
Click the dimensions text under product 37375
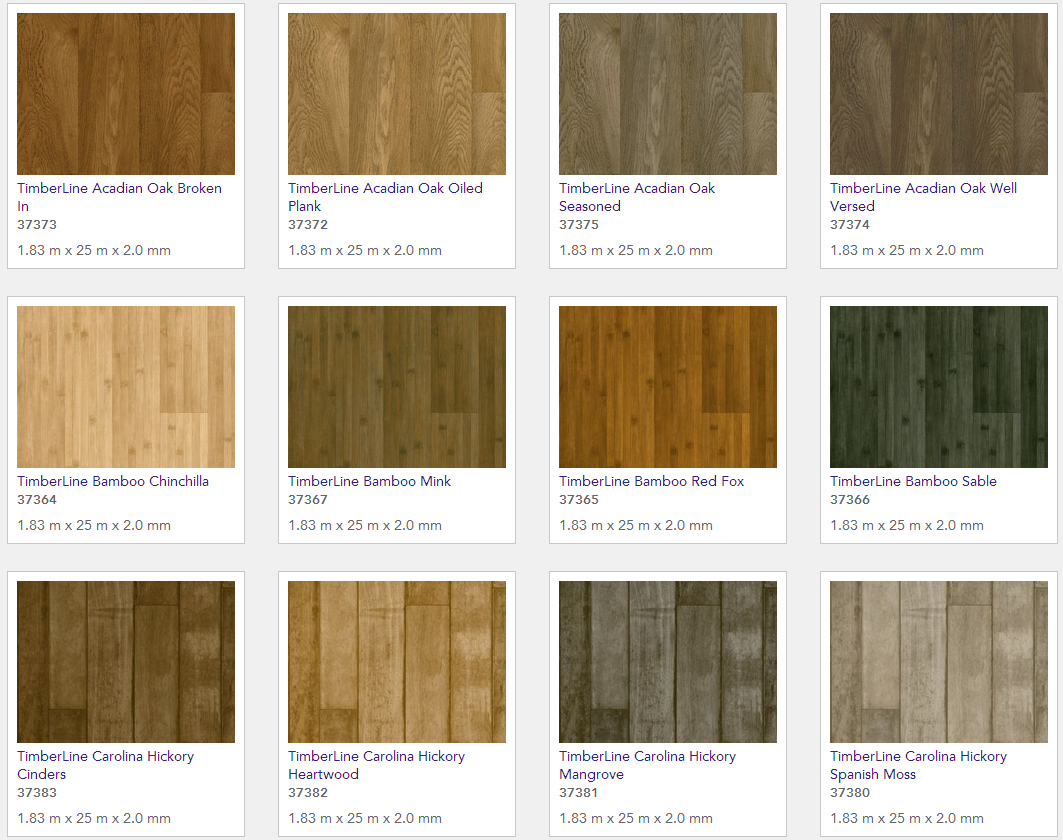coord(636,250)
